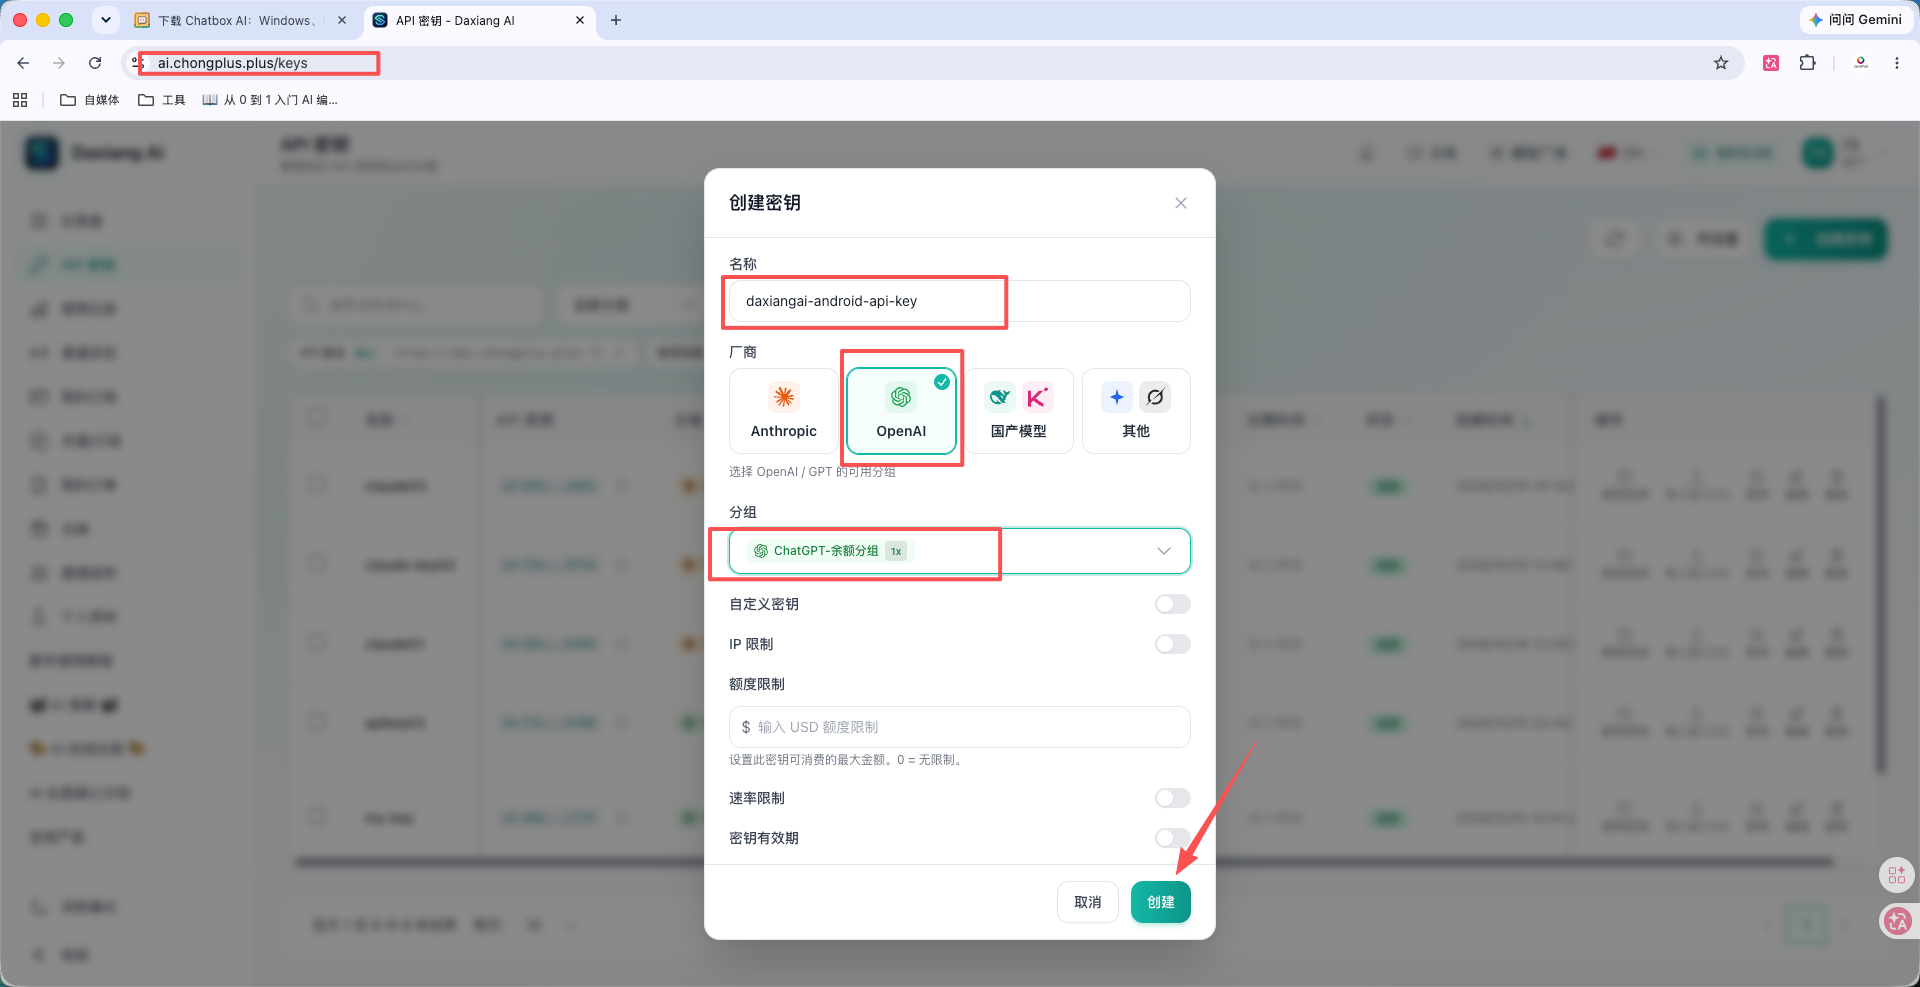Open a new tab with plus button
The width and height of the screenshot is (1920, 987).
(616, 20)
